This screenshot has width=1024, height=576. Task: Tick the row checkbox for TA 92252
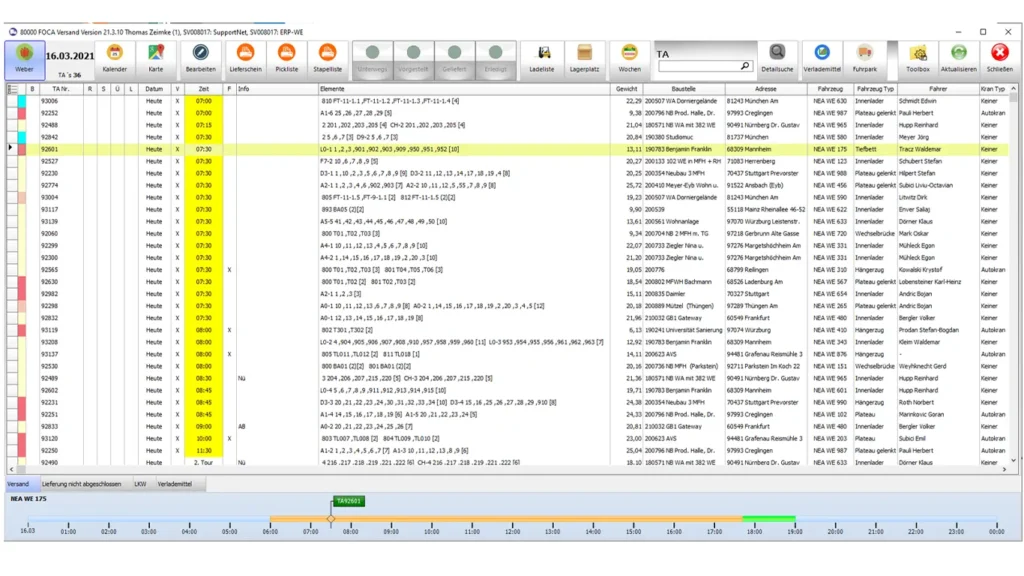(x=32, y=113)
